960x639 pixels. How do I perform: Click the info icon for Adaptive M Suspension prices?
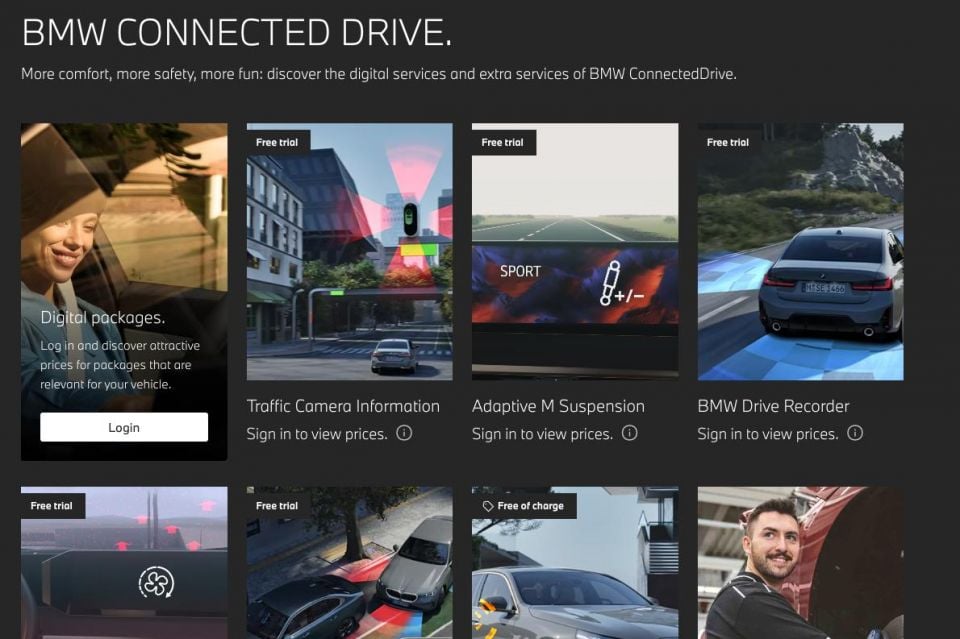629,434
